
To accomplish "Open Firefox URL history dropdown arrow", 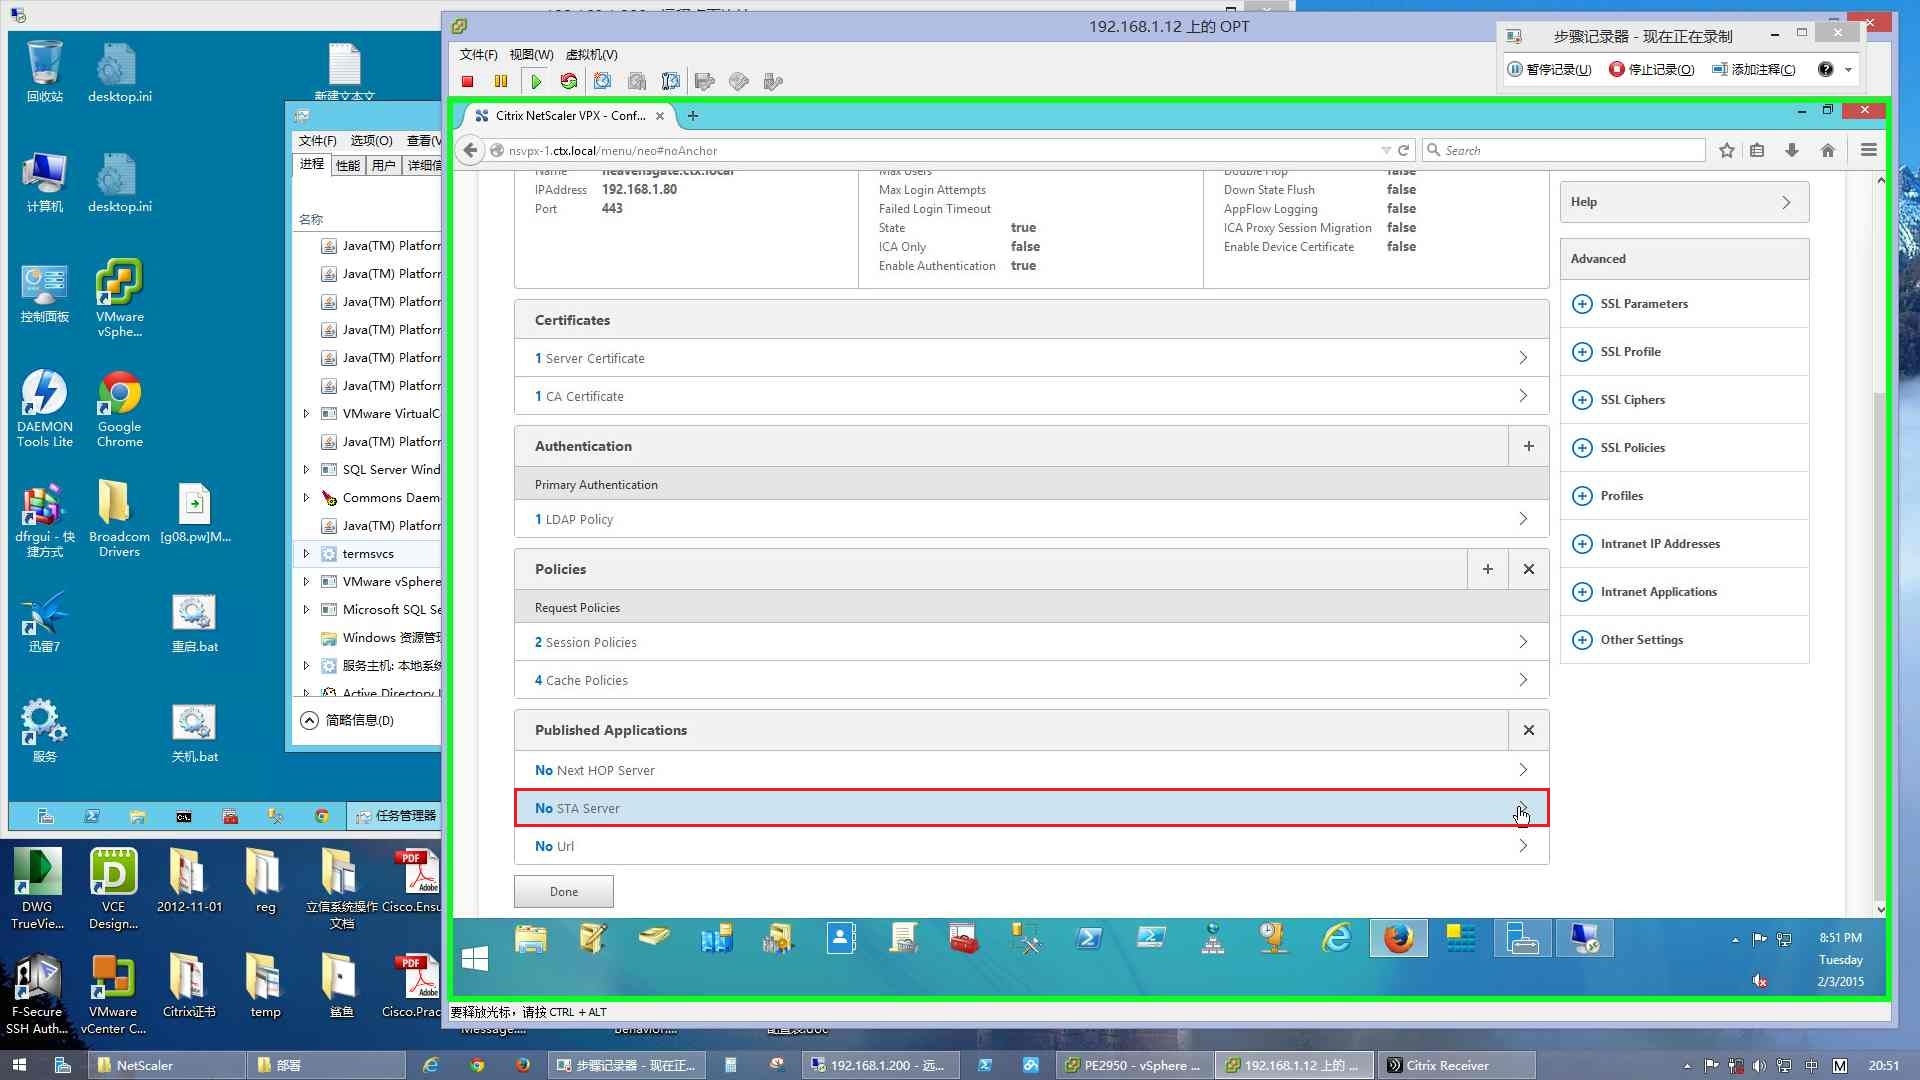I will (x=1386, y=150).
